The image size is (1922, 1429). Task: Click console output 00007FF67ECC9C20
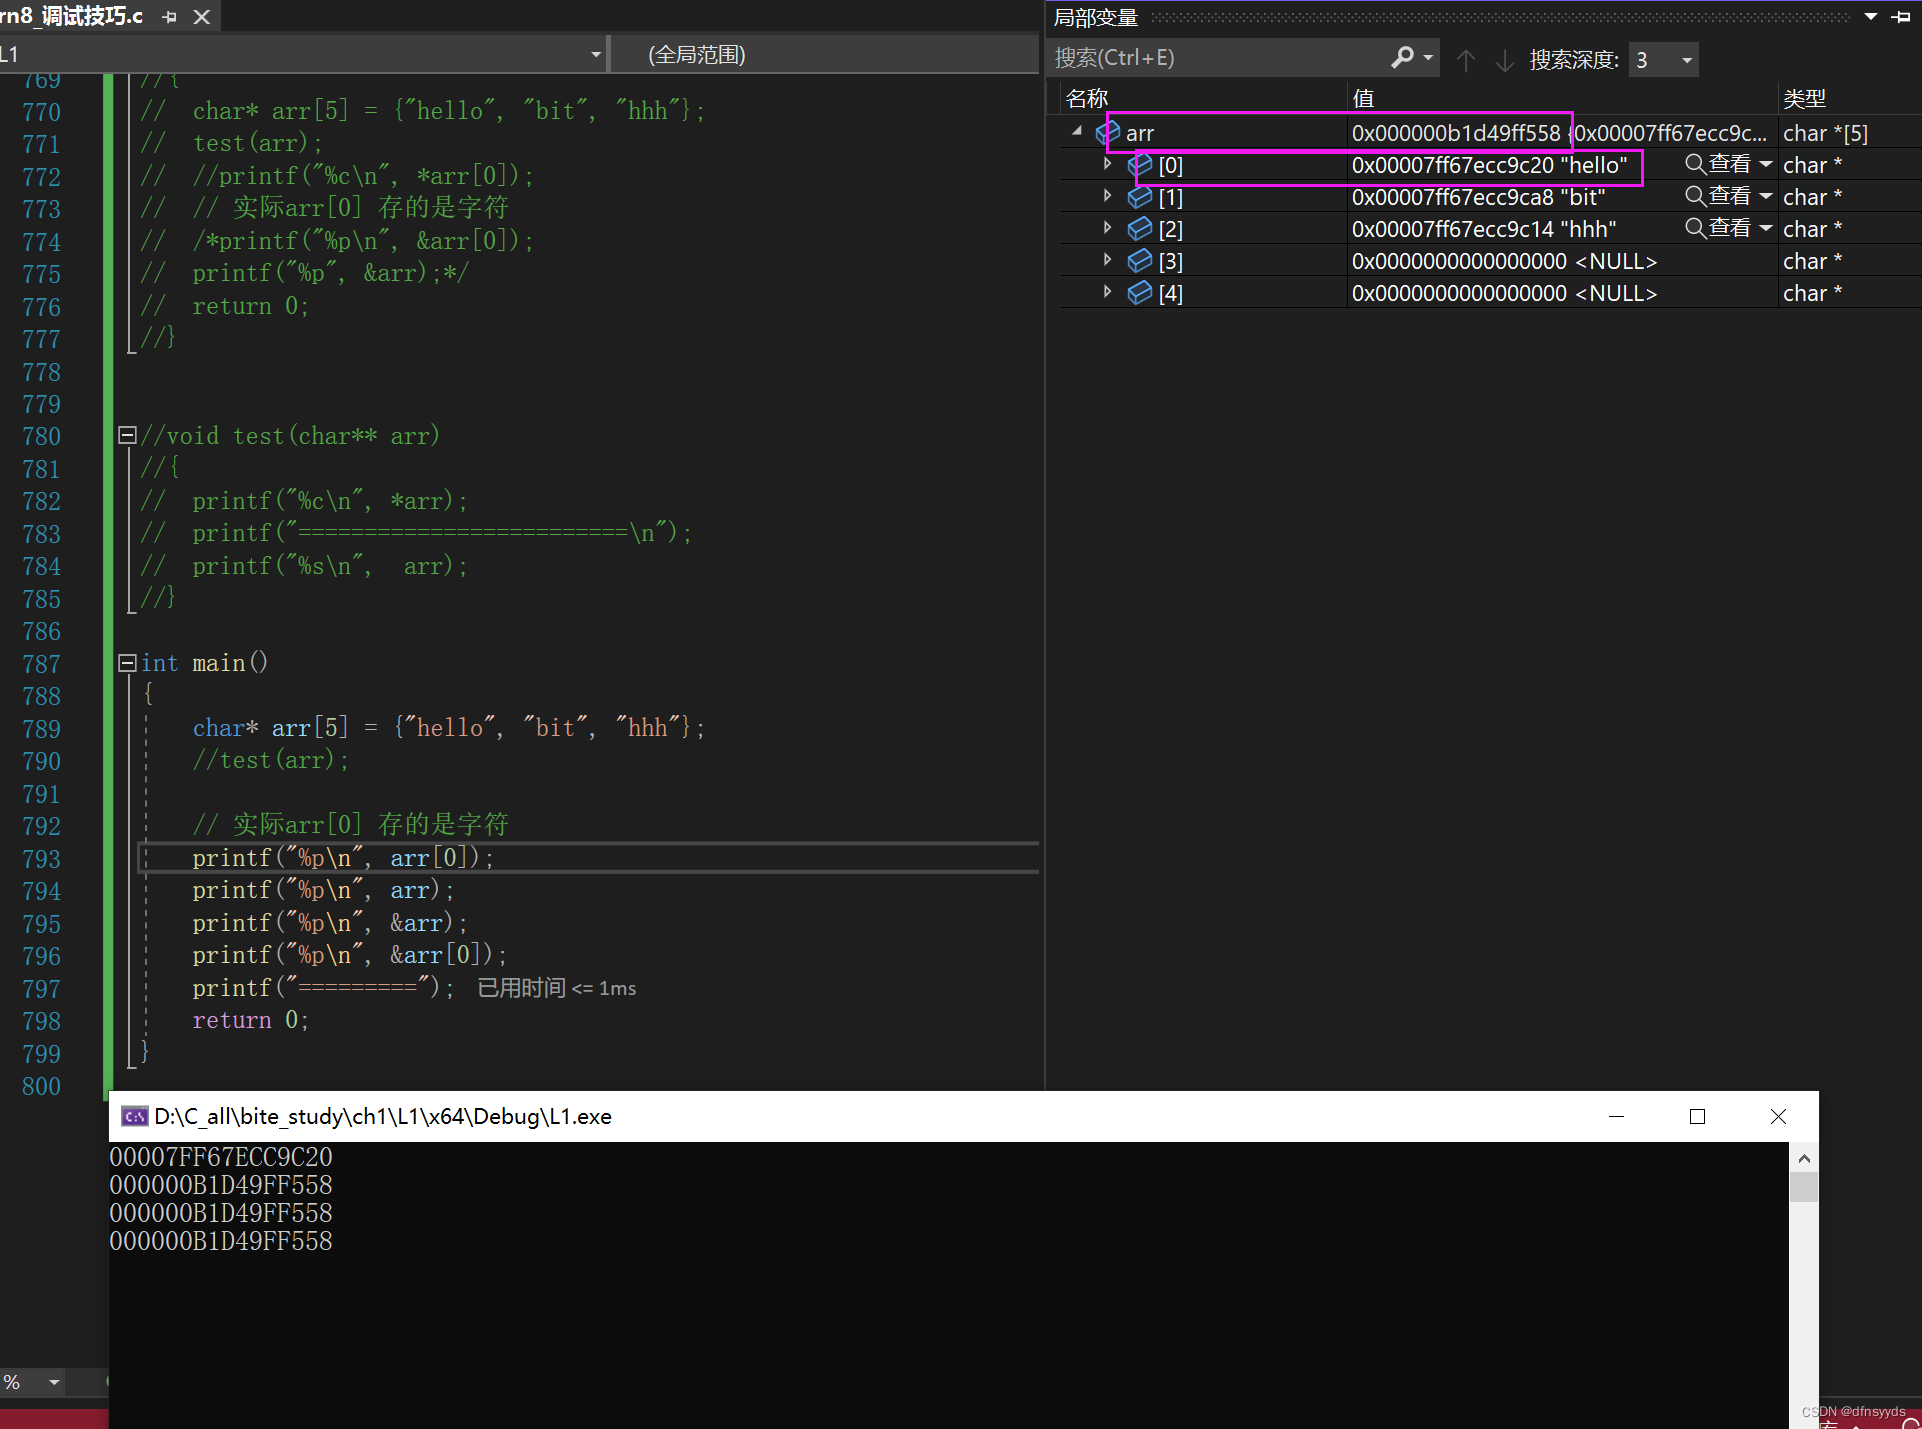[x=221, y=1157]
